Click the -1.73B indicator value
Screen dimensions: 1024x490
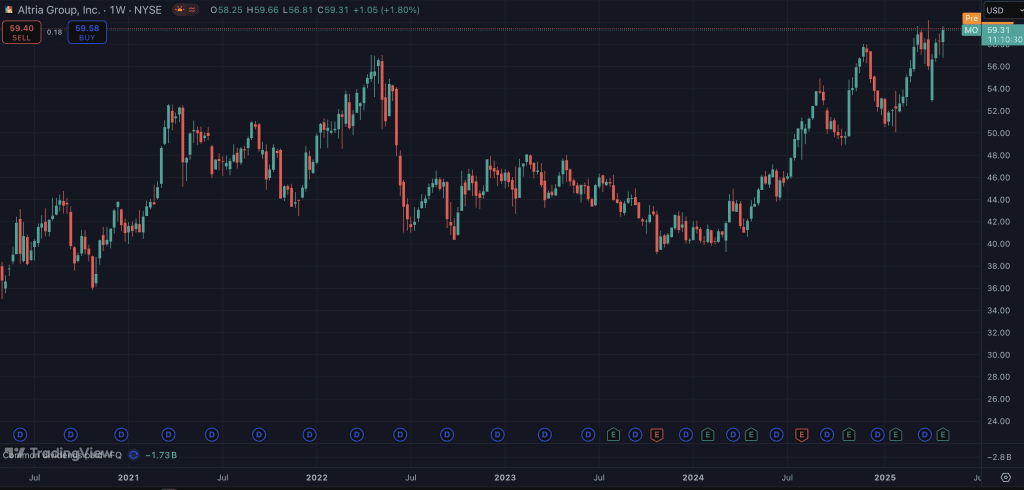click(161, 455)
